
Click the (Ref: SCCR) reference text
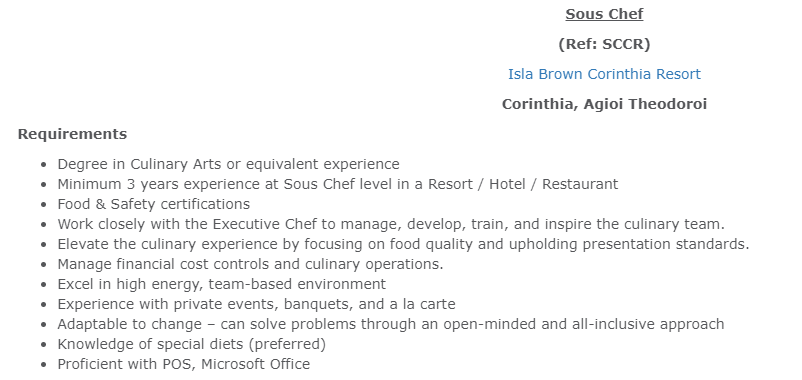[x=604, y=44]
